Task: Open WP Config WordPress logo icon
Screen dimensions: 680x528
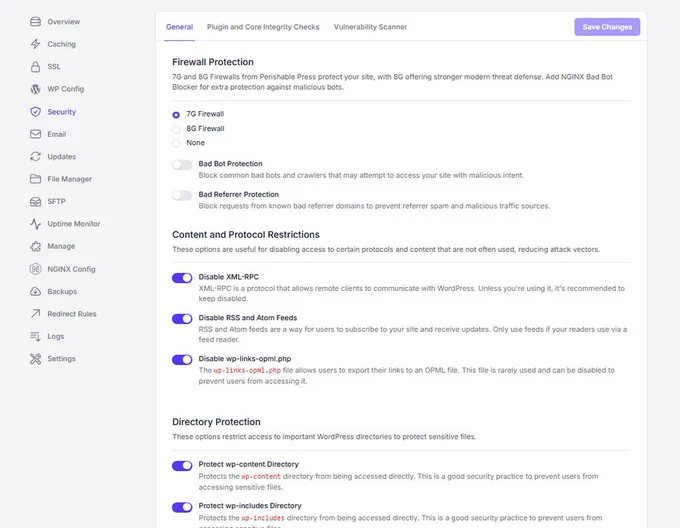Action: point(36,89)
